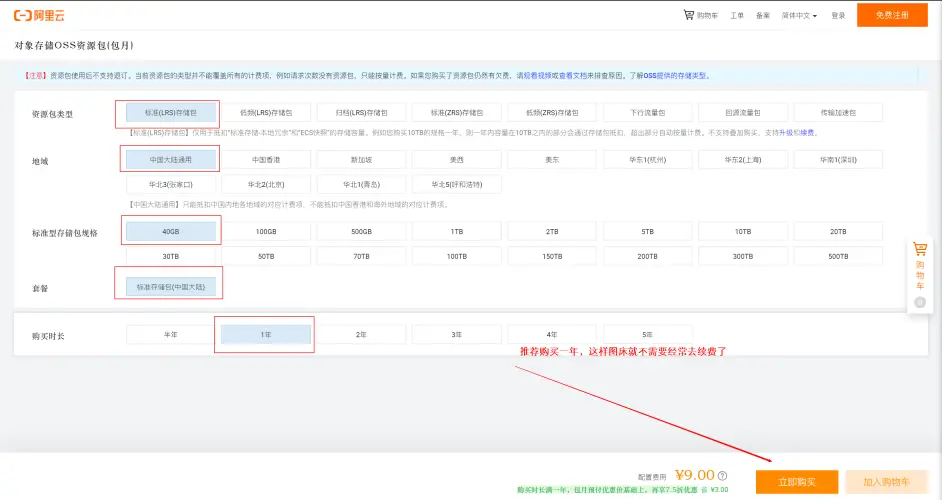This screenshot has height=500, width=942.
Task: Pick the 40GB storage size
Action: click(x=171, y=231)
